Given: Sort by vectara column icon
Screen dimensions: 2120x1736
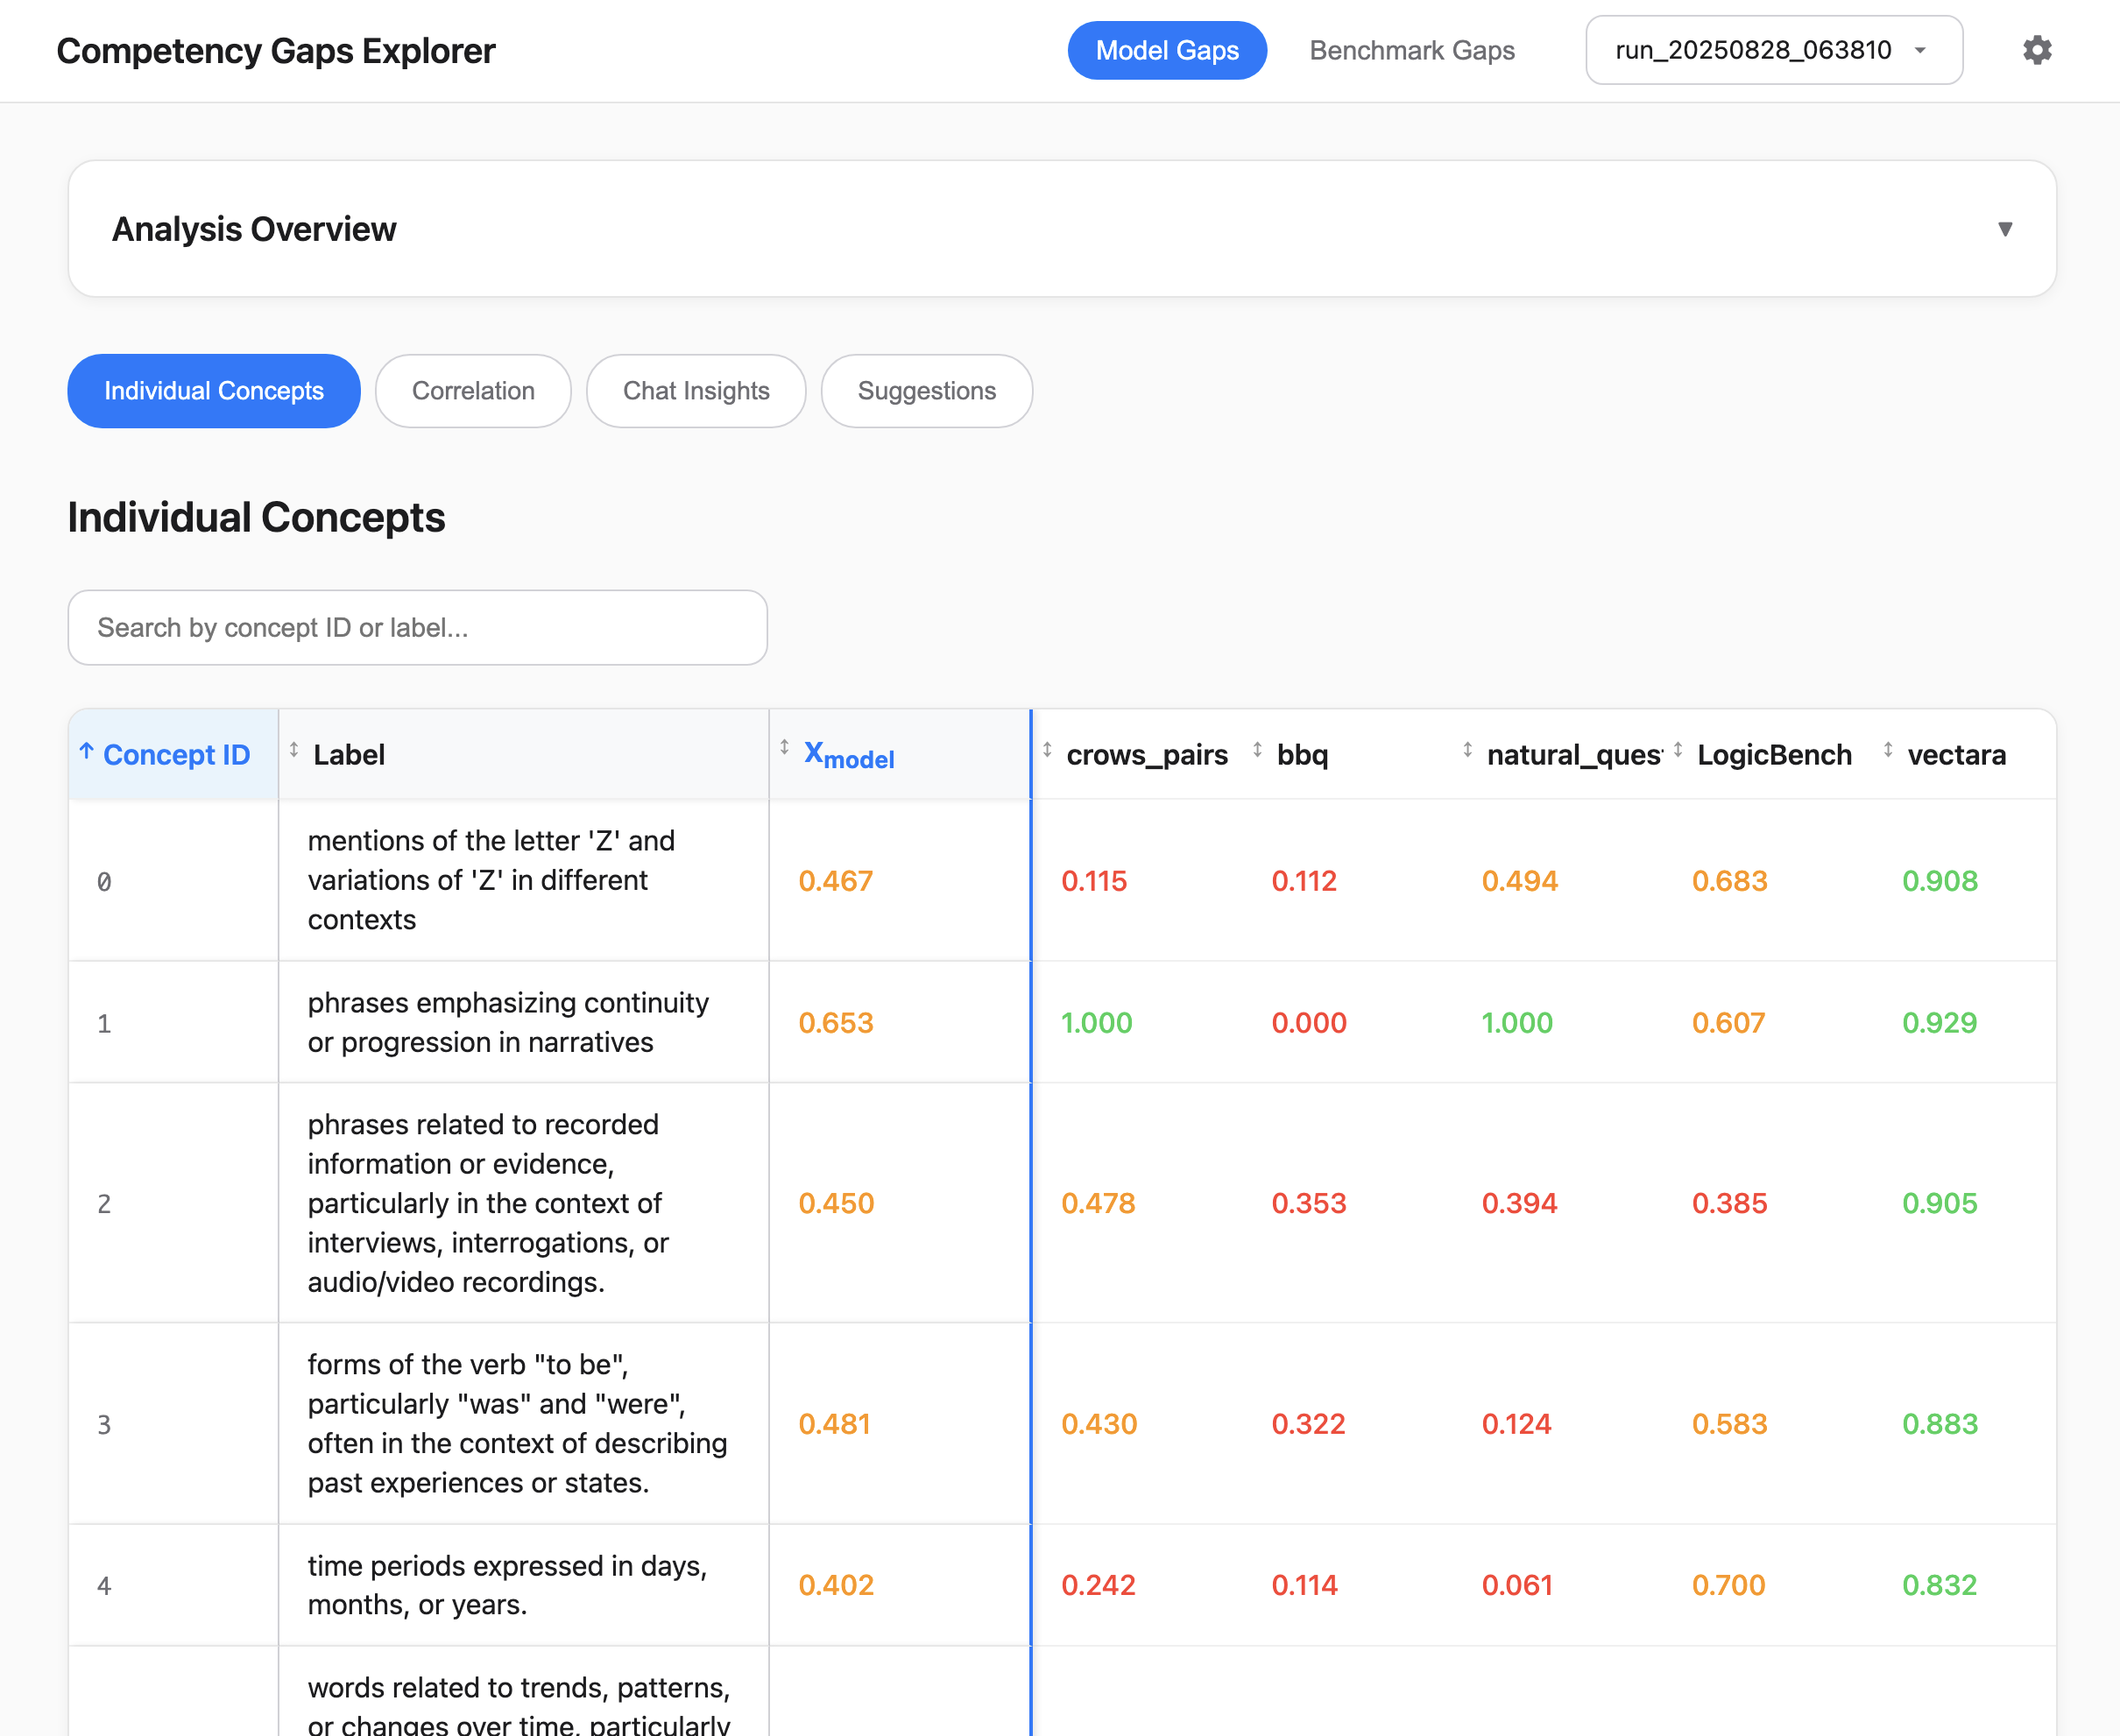Looking at the screenshot, I should point(1888,750).
